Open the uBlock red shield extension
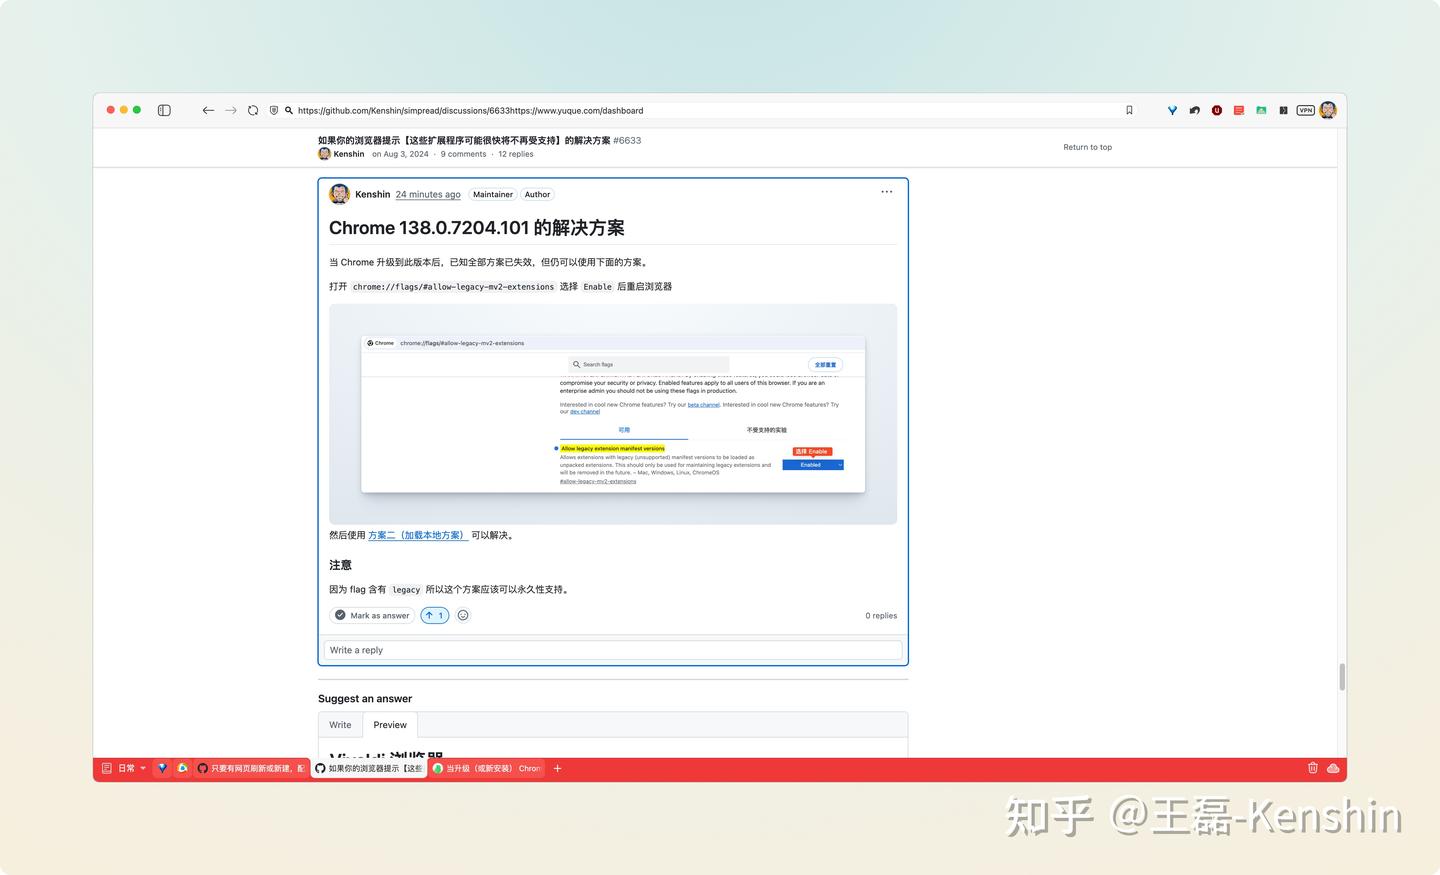The width and height of the screenshot is (1440, 875). (x=1217, y=110)
